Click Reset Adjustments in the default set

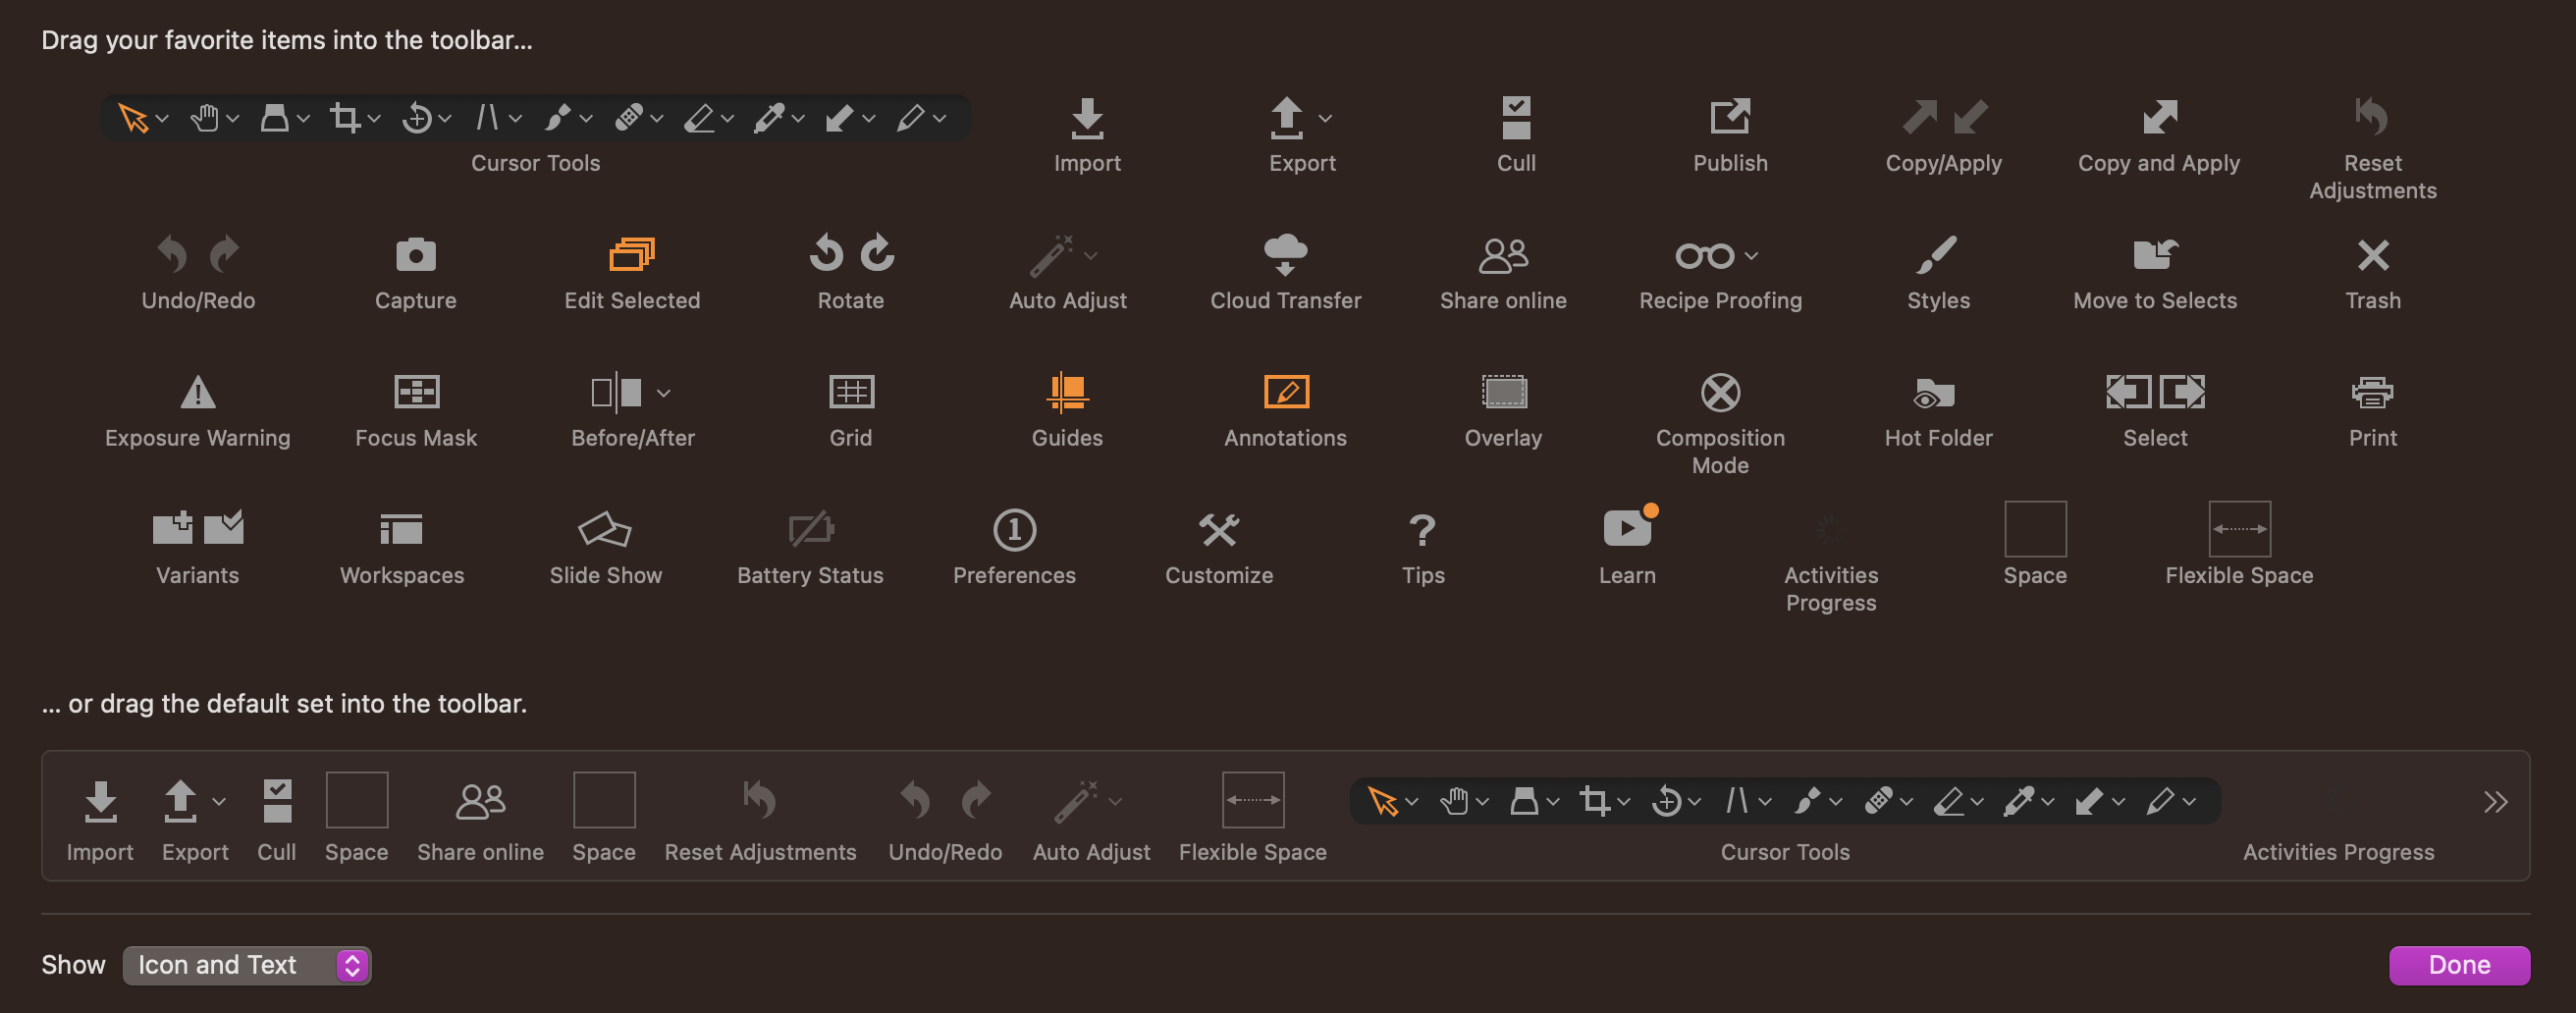(760, 818)
